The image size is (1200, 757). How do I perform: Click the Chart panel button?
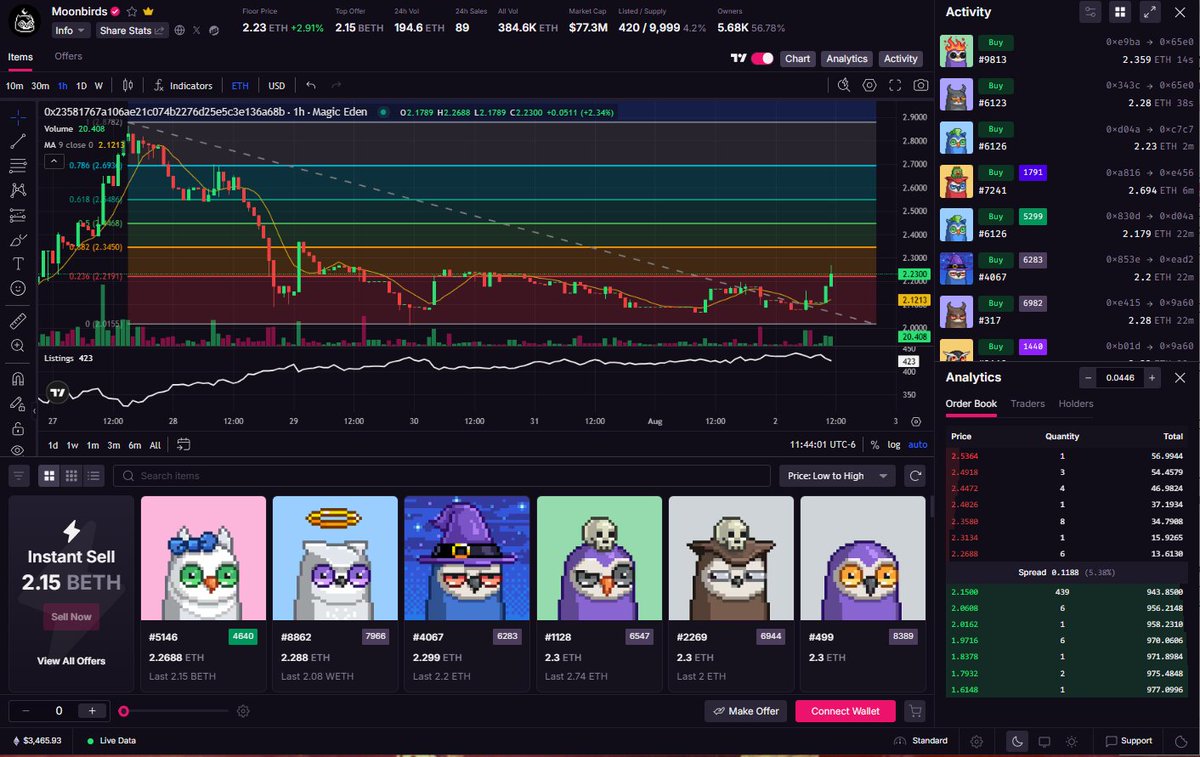click(x=797, y=59)
